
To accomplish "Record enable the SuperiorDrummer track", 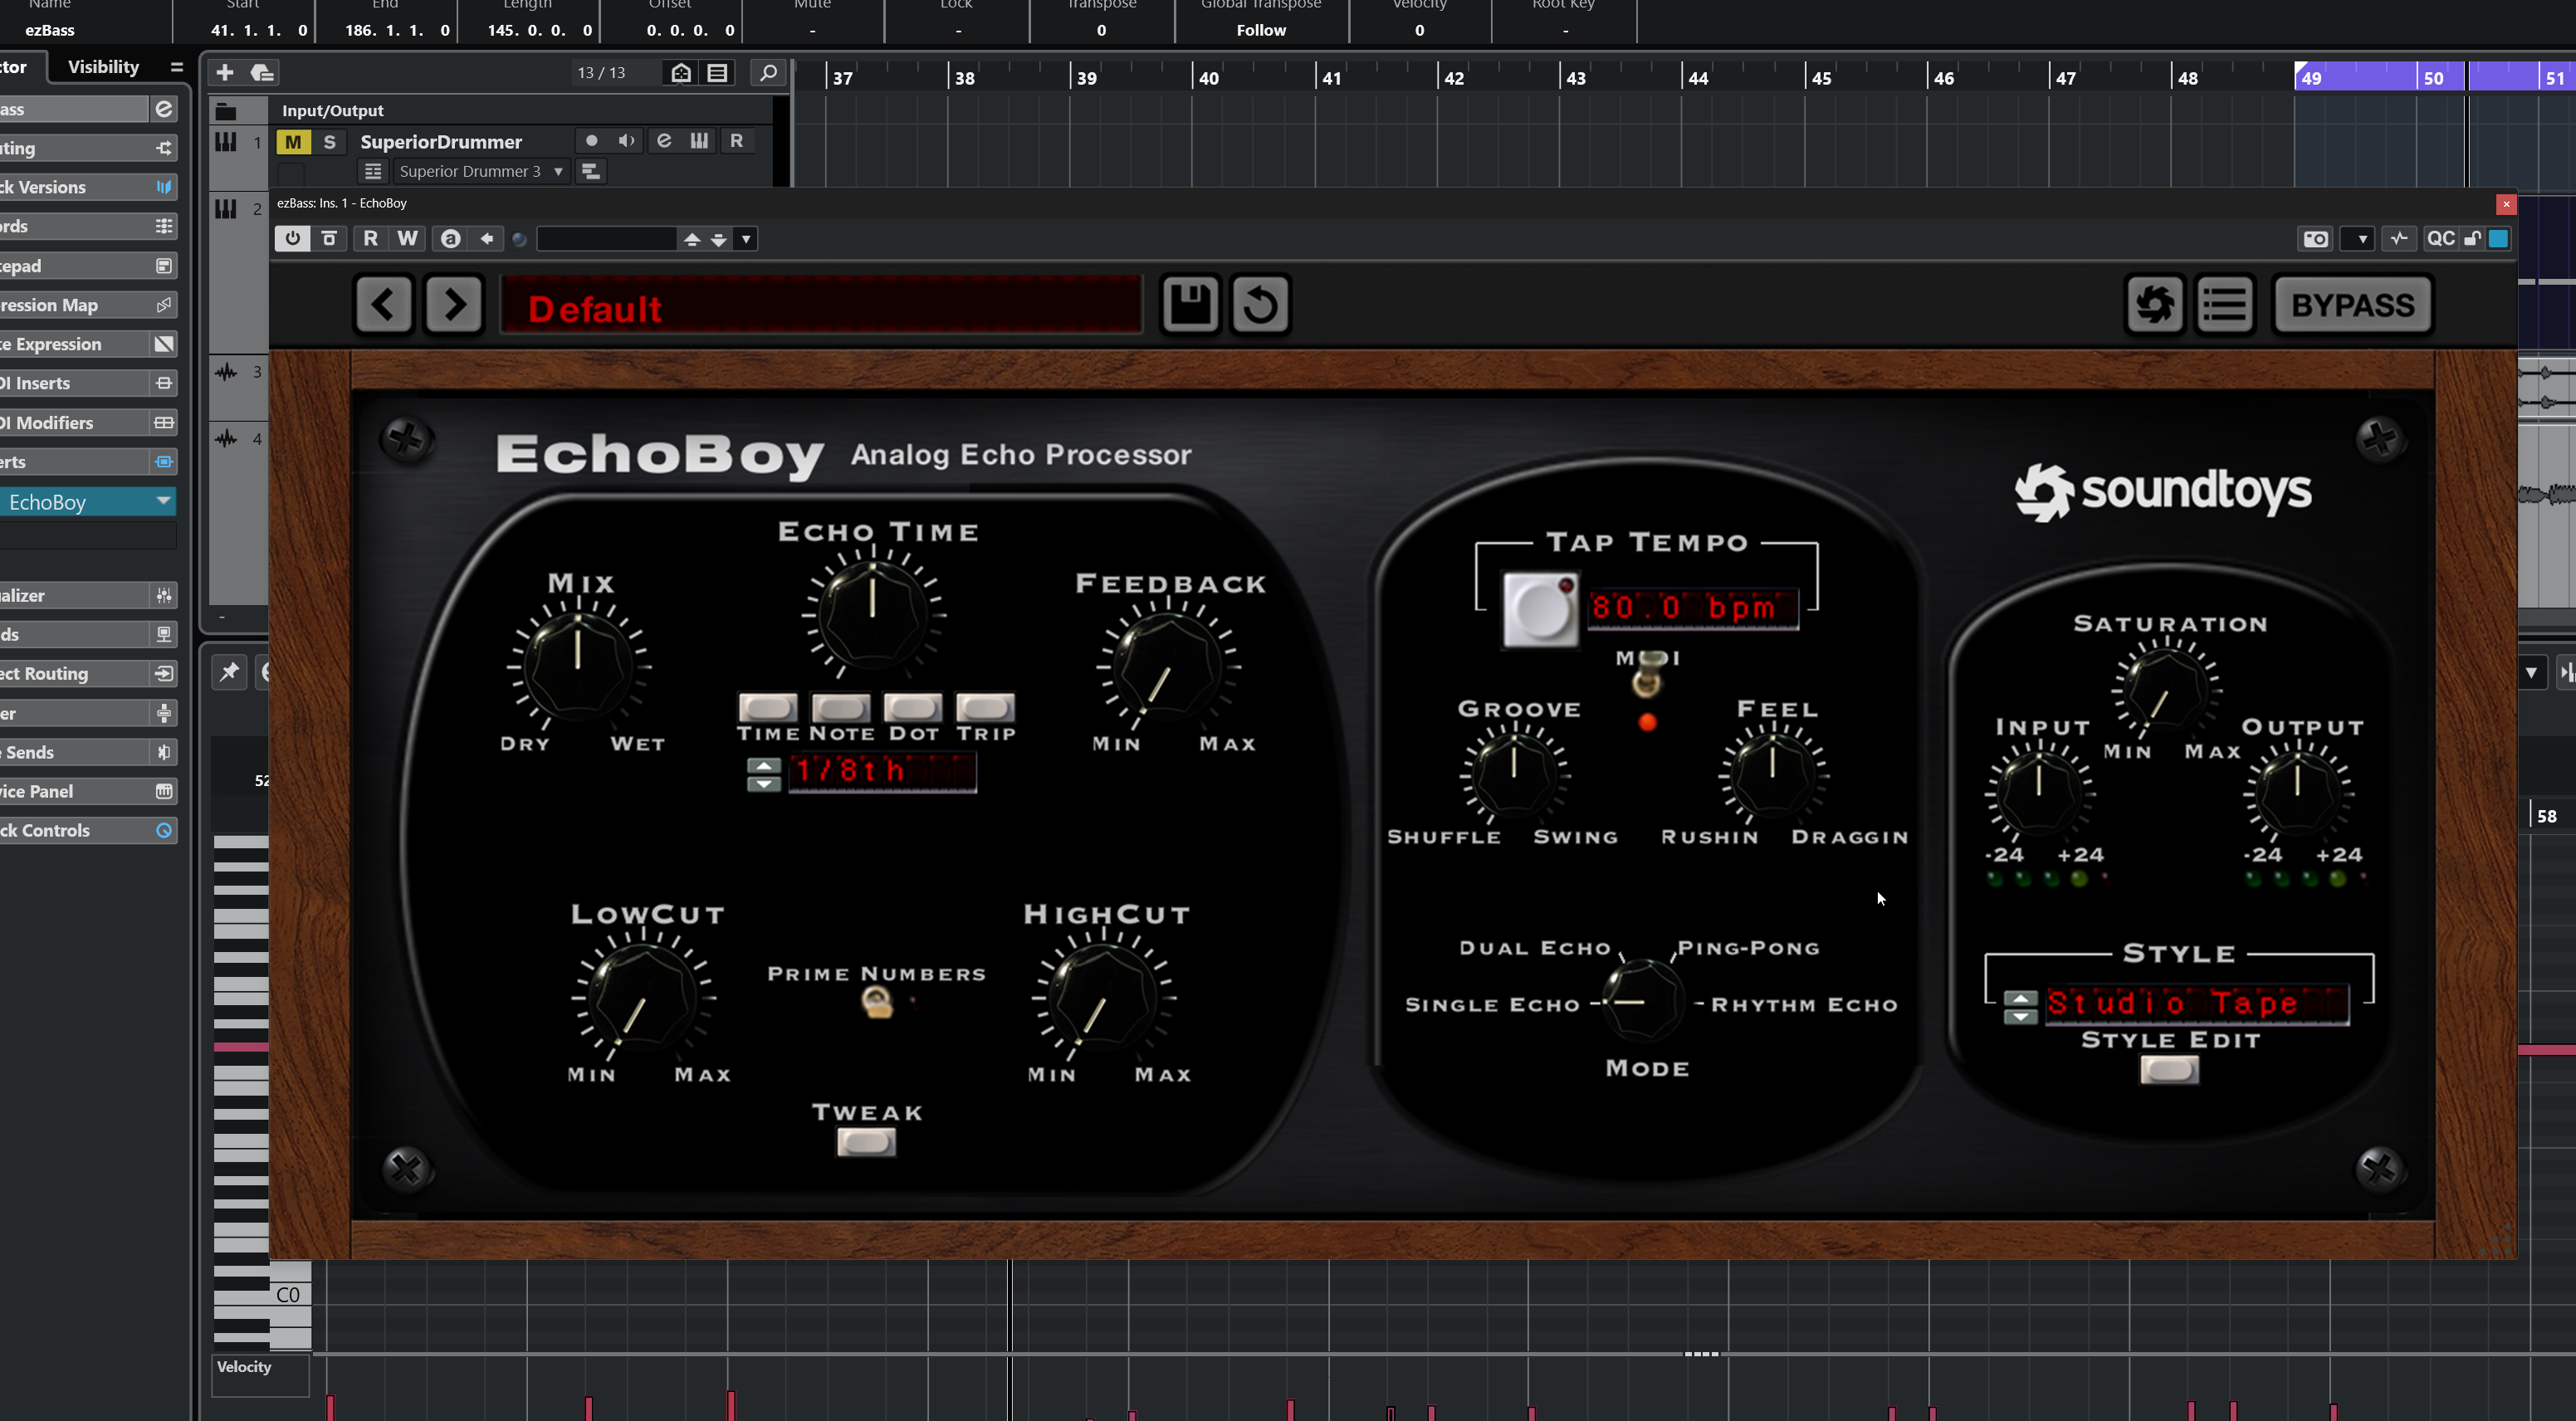I will coord(591,141).
